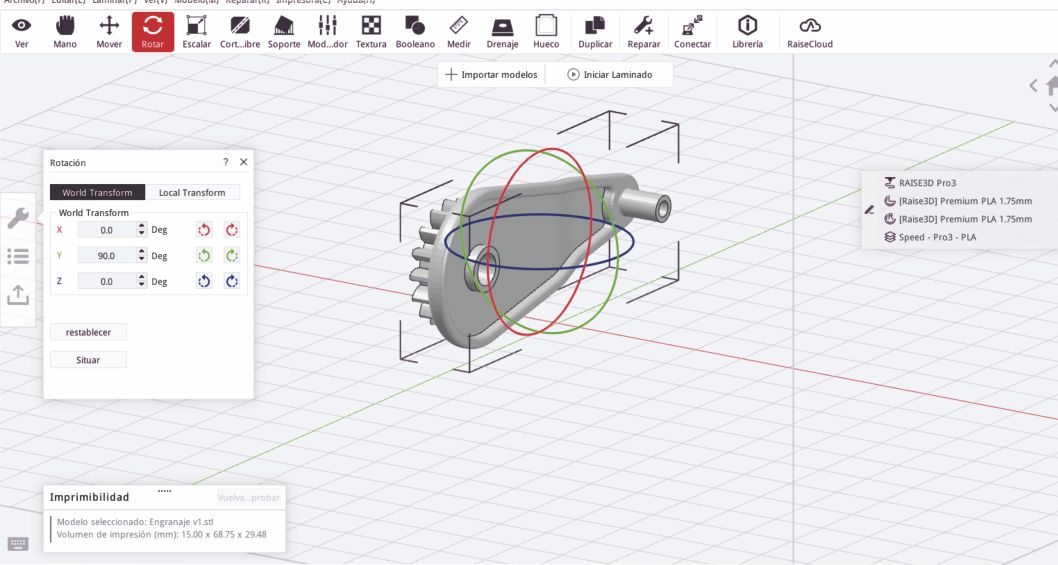Activate the Mano hand tool
The height and width of the screenshot is (565, 1058).
click(x=65, y=32)
